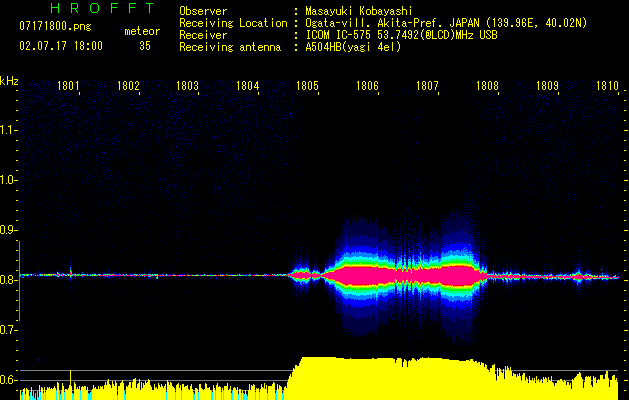Click the 1.1 frequency axis label
Screen dimensions: 629x400
tap(8, 130)
